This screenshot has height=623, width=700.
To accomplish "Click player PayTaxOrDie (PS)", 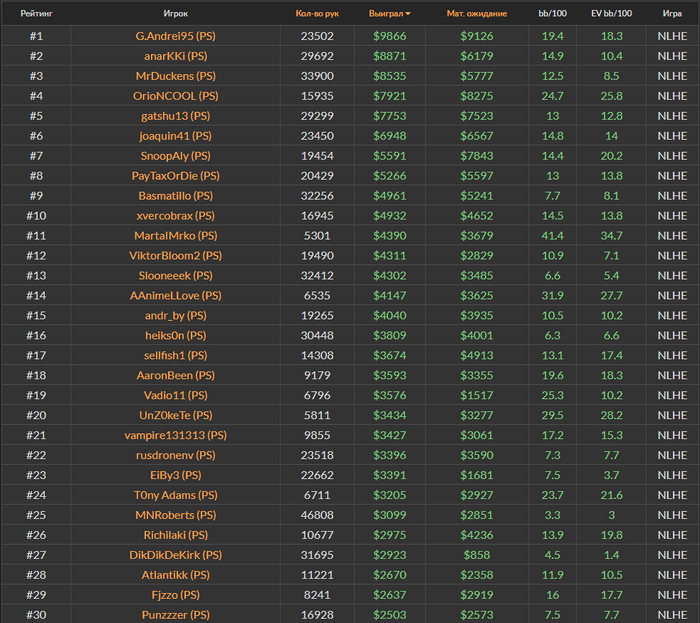I will pos(175,176).
